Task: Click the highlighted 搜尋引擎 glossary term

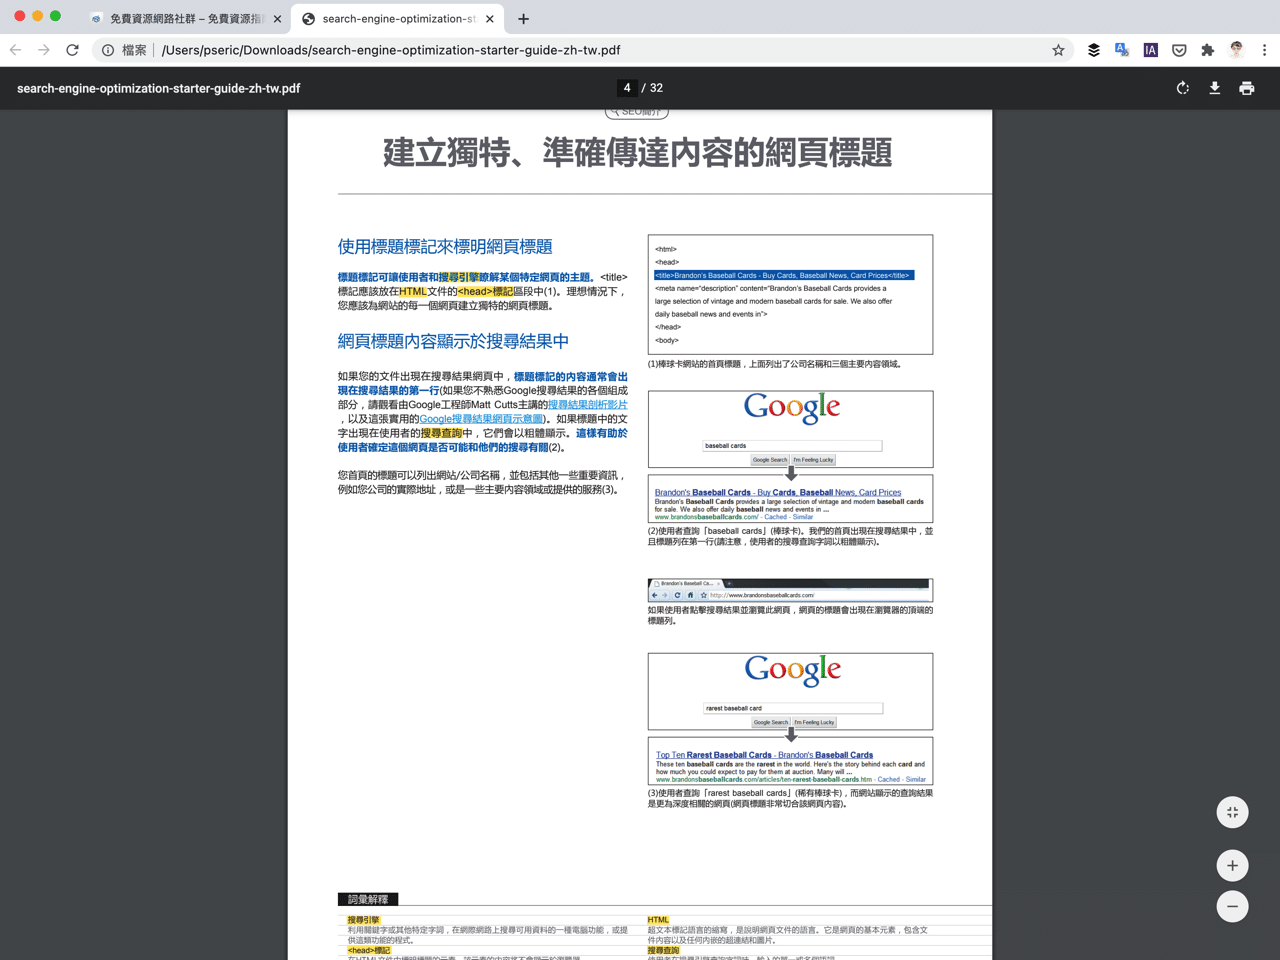Action: click(364, 920)
